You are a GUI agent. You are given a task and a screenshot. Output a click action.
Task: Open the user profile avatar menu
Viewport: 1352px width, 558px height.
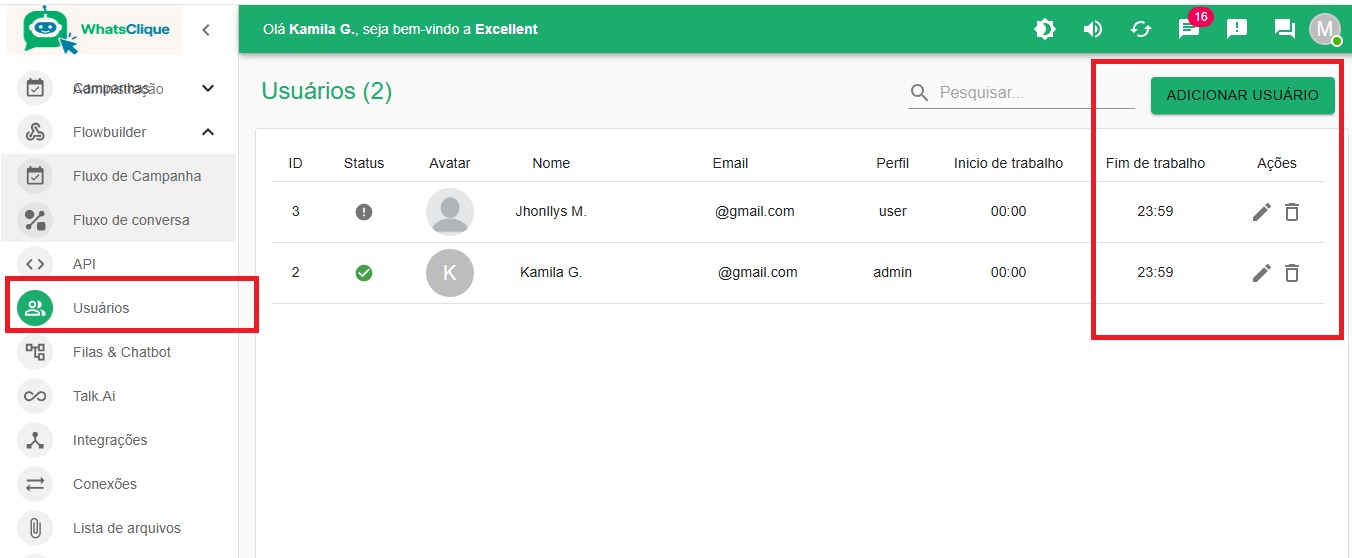(1325, 29)
